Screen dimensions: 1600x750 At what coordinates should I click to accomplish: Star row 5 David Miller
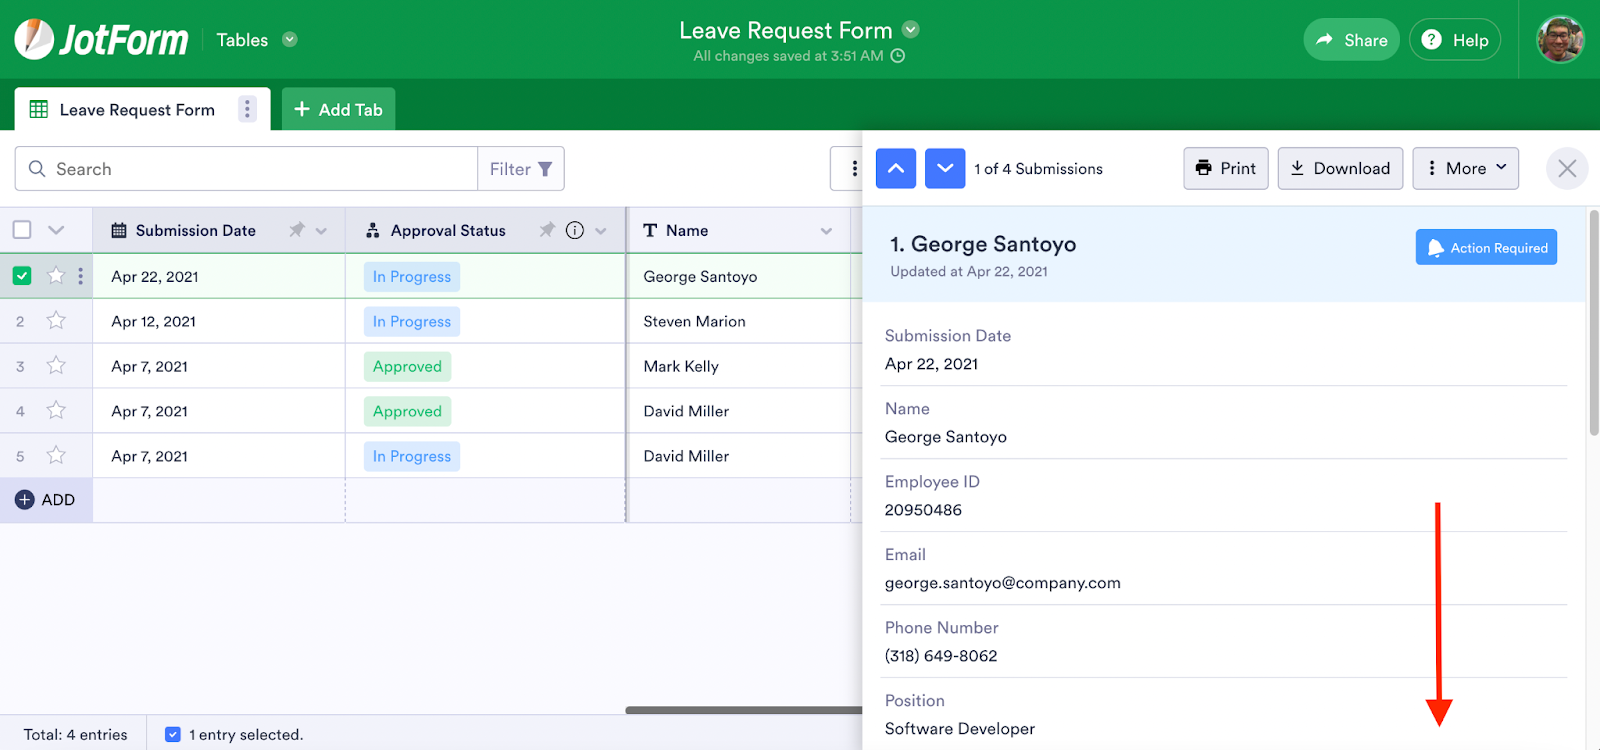(x=56, y=455)
